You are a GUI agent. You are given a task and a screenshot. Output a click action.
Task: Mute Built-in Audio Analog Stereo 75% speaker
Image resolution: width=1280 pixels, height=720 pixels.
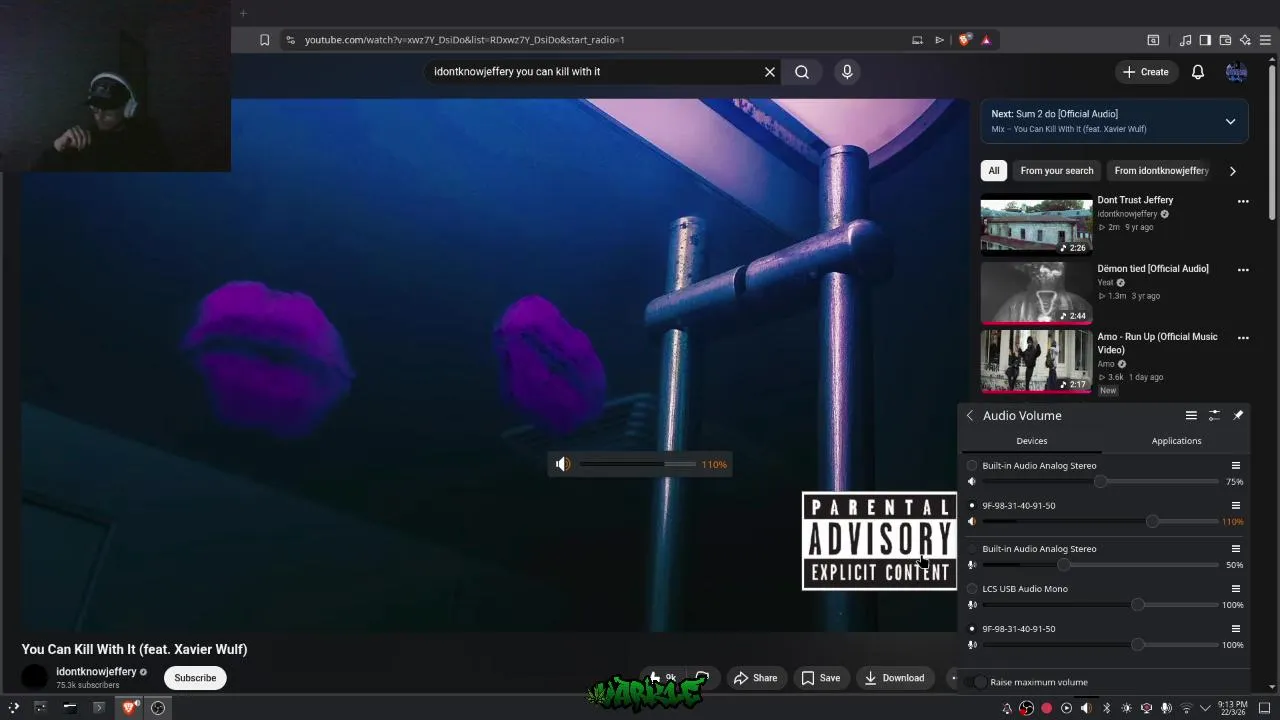(x=971, y=482)
